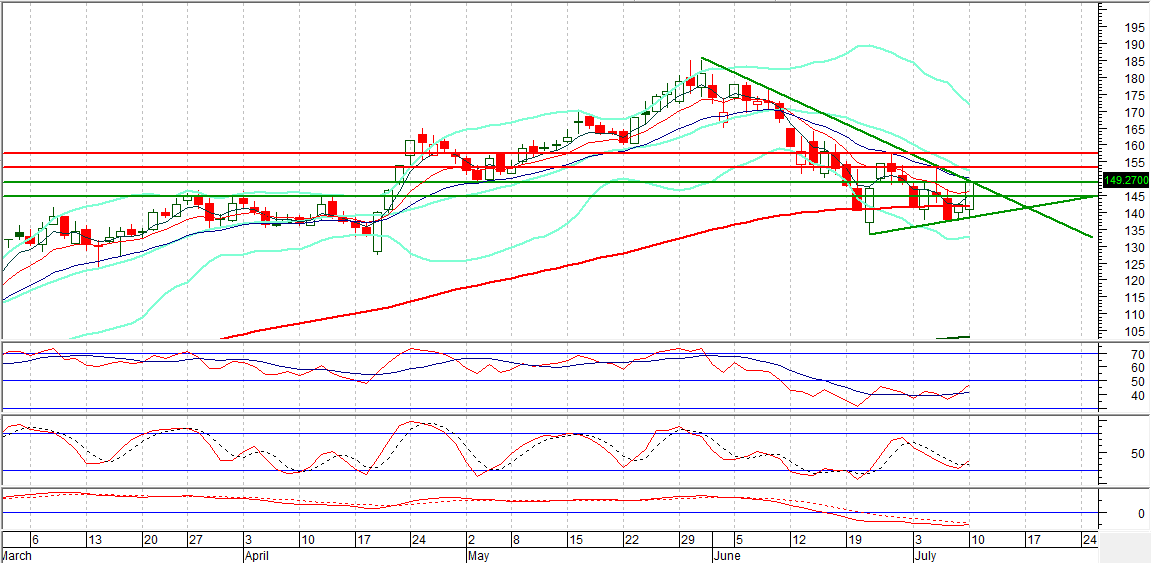The height and width of the screenshot is (563, 1151).
Task: Click the date label 12 in June
Action: pos(797,540)
